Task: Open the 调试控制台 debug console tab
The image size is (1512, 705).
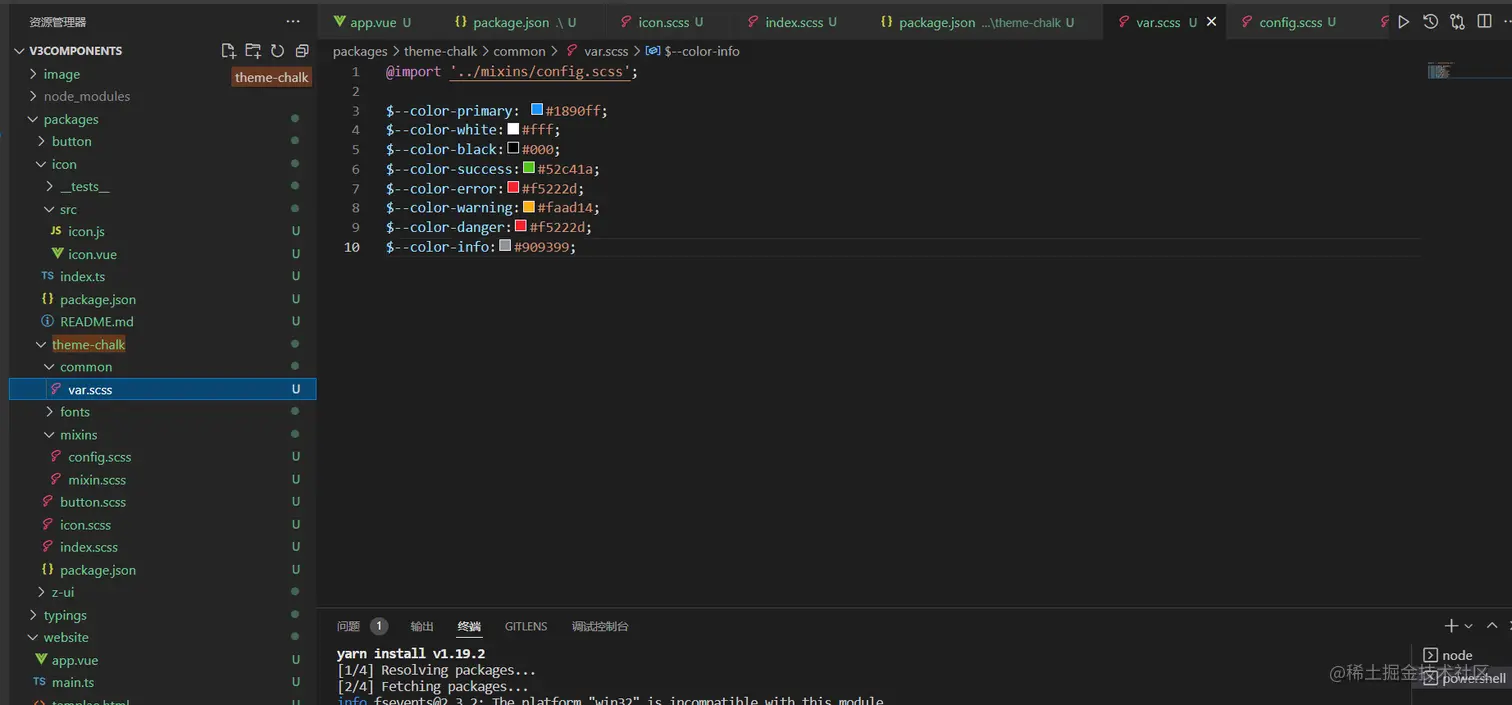Action: [x=600, y=626]
